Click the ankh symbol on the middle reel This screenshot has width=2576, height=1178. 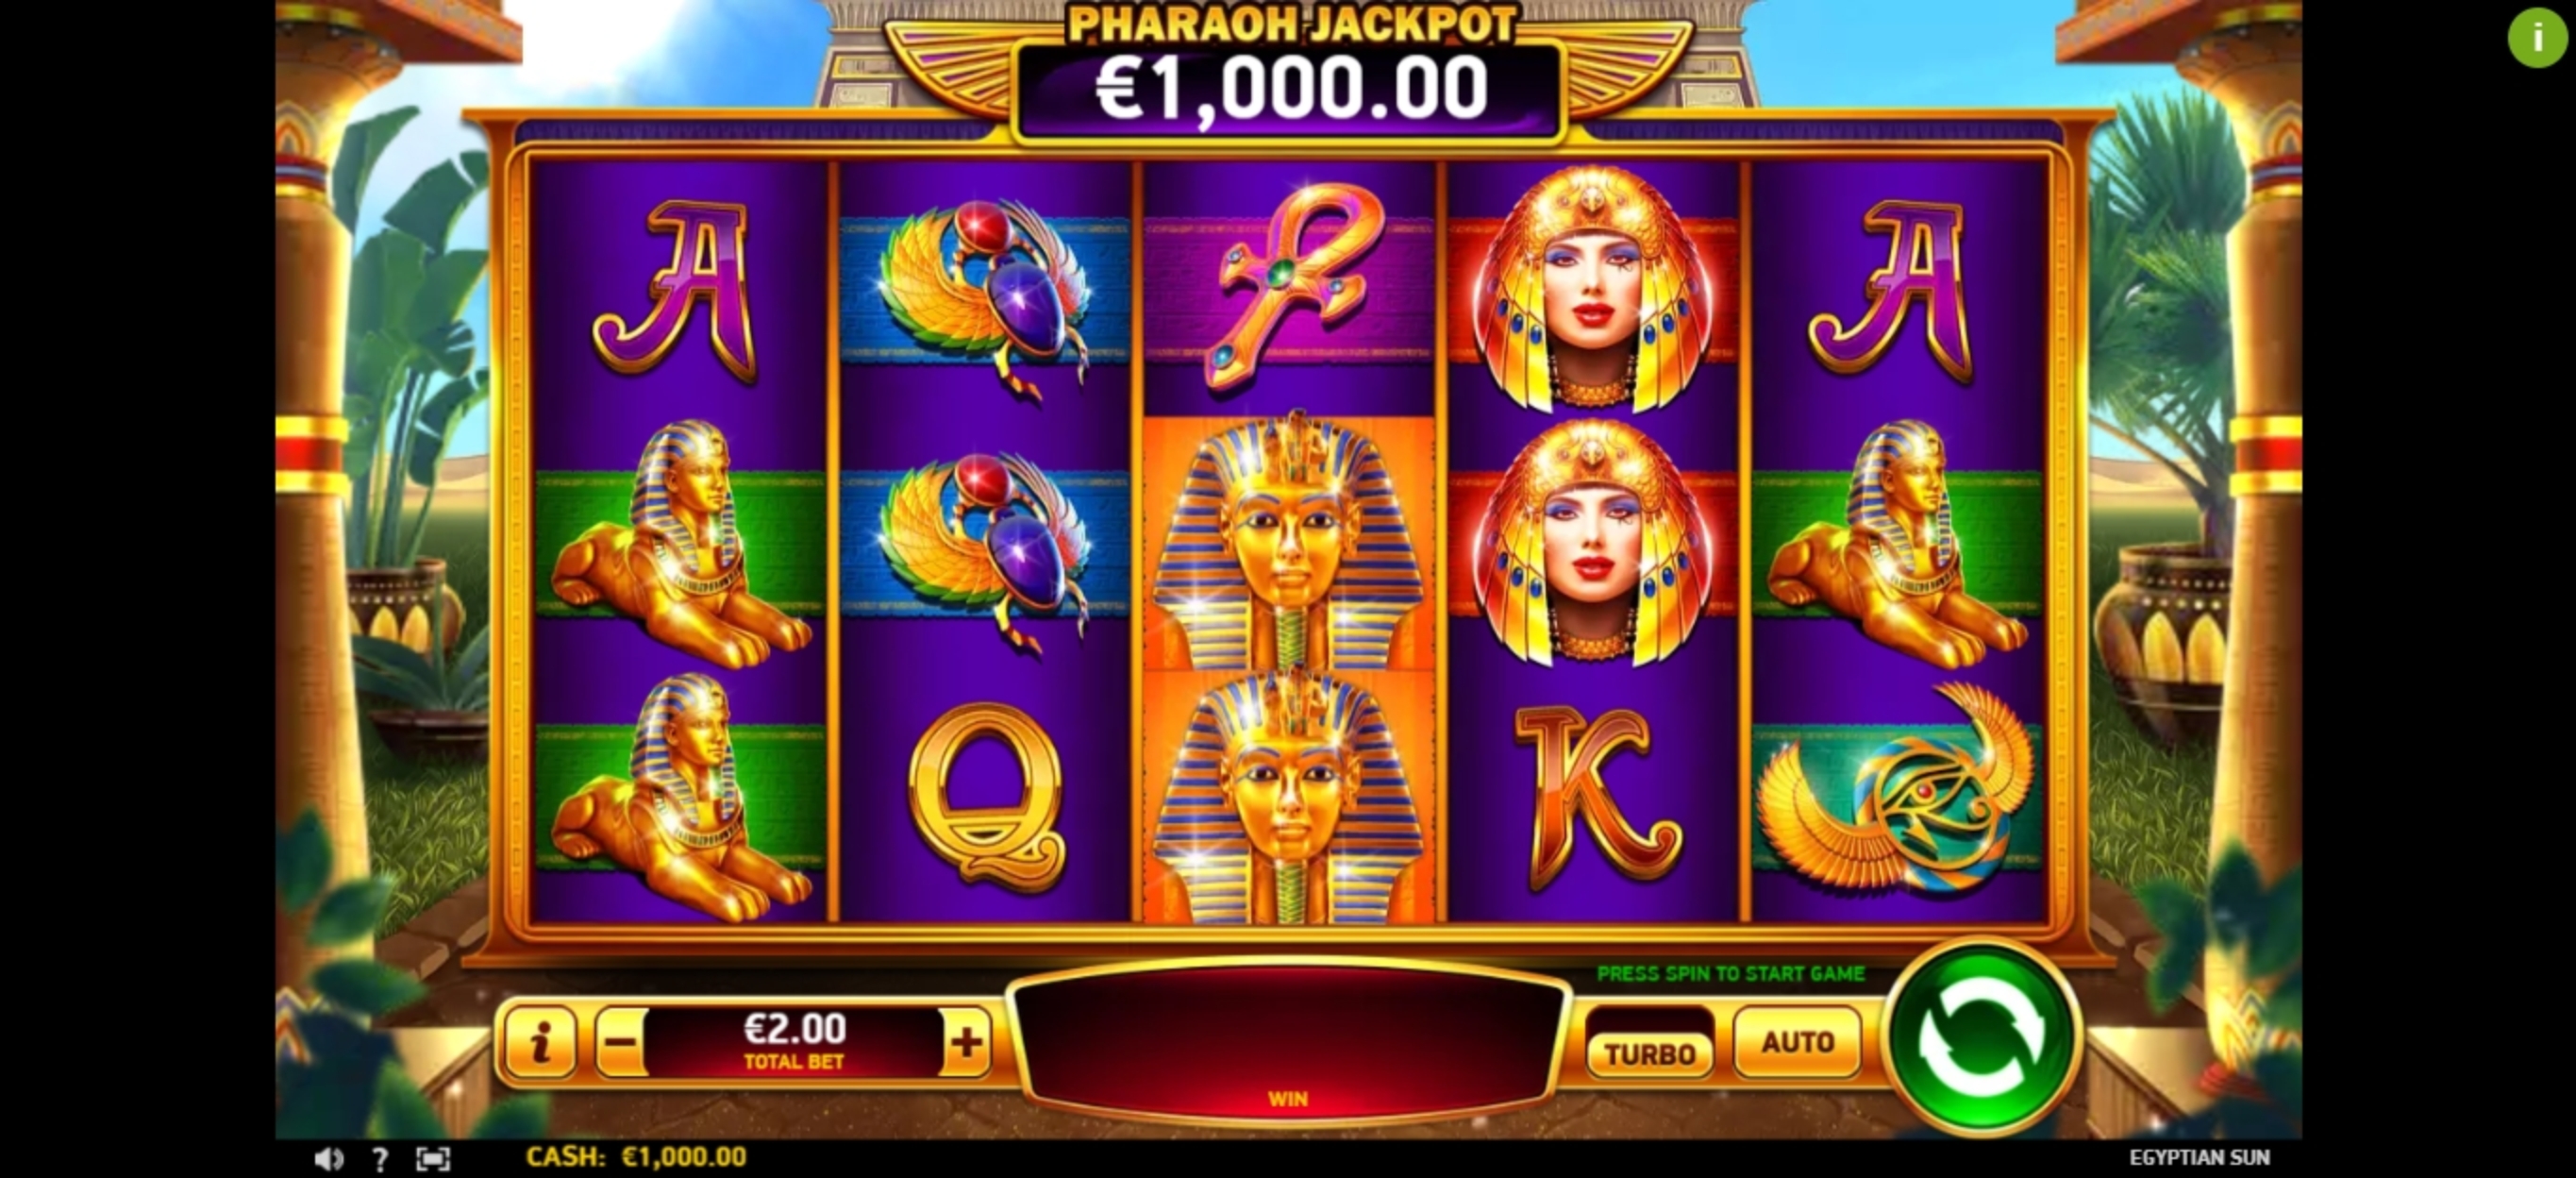coord(1290,287)
